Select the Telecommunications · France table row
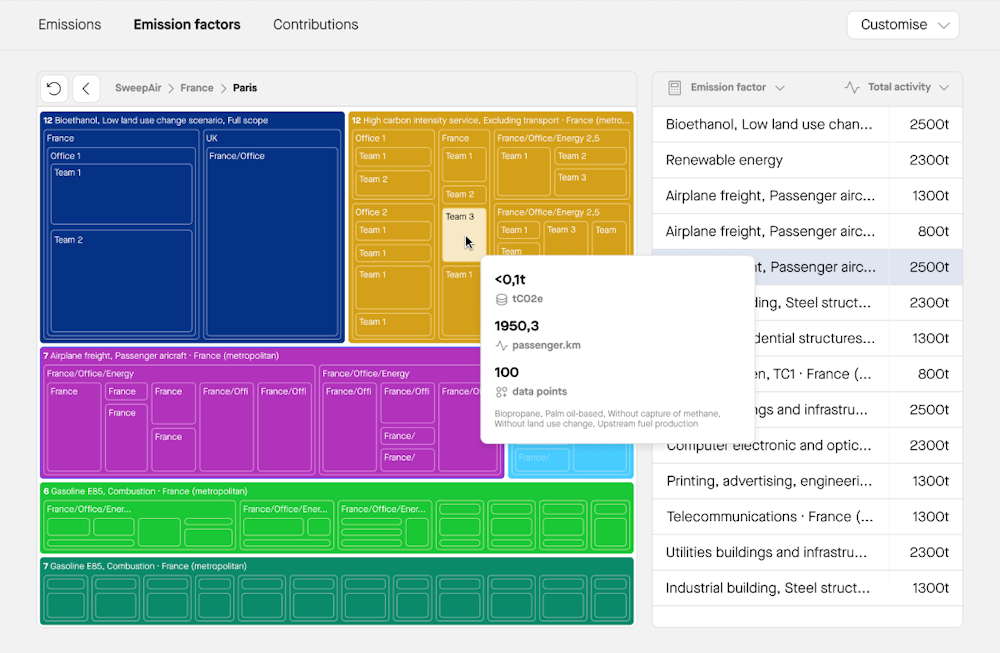 770,517
